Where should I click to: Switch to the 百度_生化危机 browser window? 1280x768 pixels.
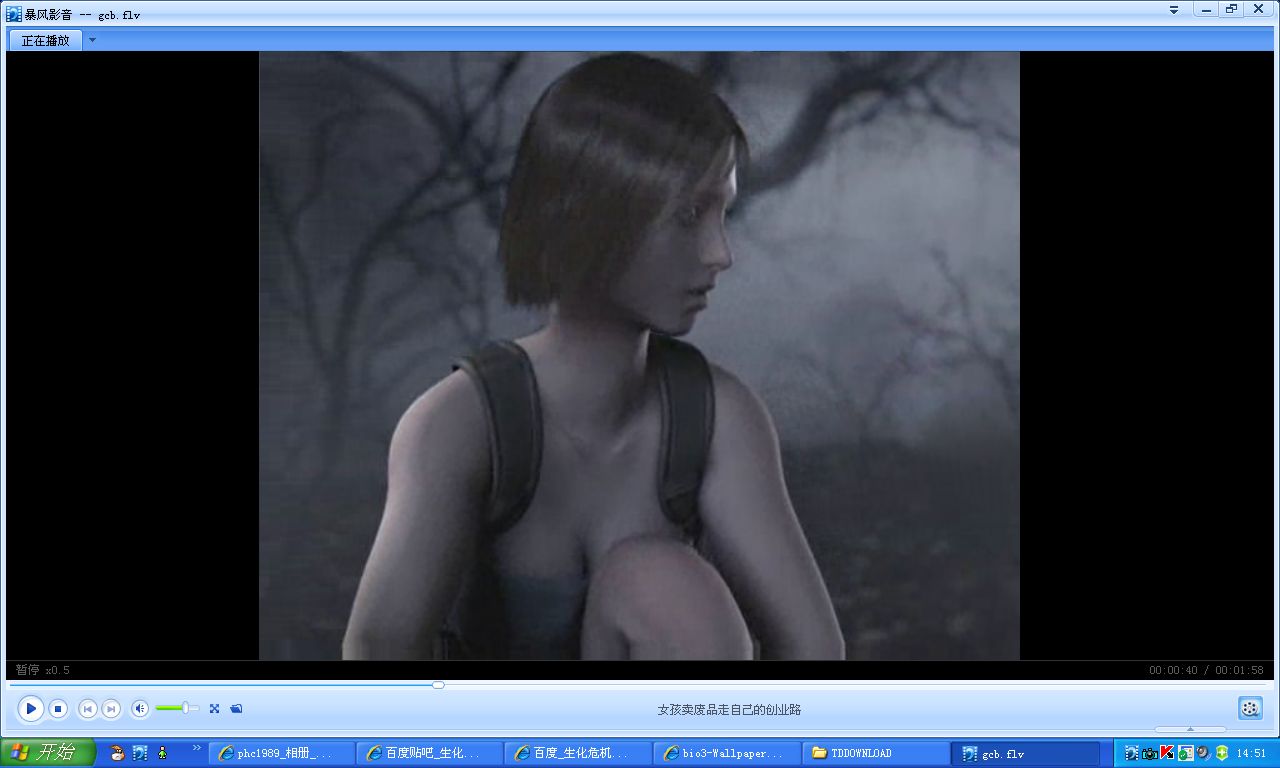pyautogui.click(x=579, y=753)
